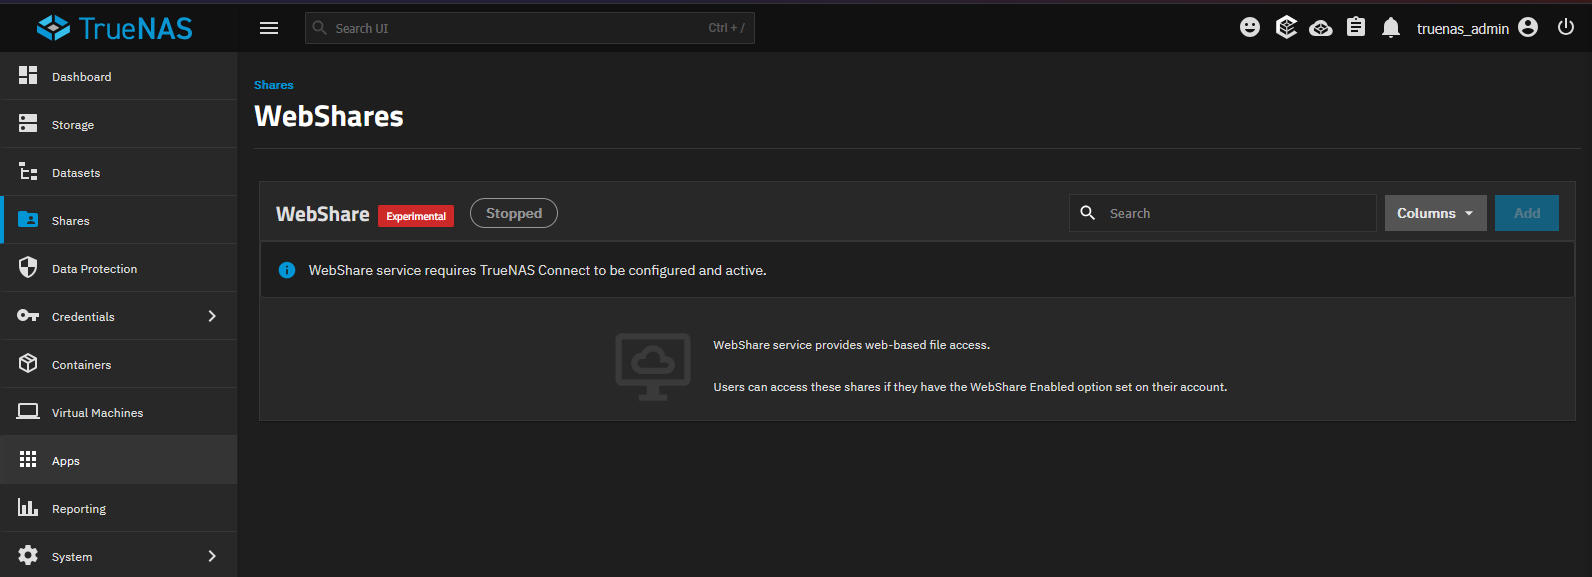The width and height of the screenshot is (1592, 577).
Task: Click the System gear icon
Action: [28, 556]
